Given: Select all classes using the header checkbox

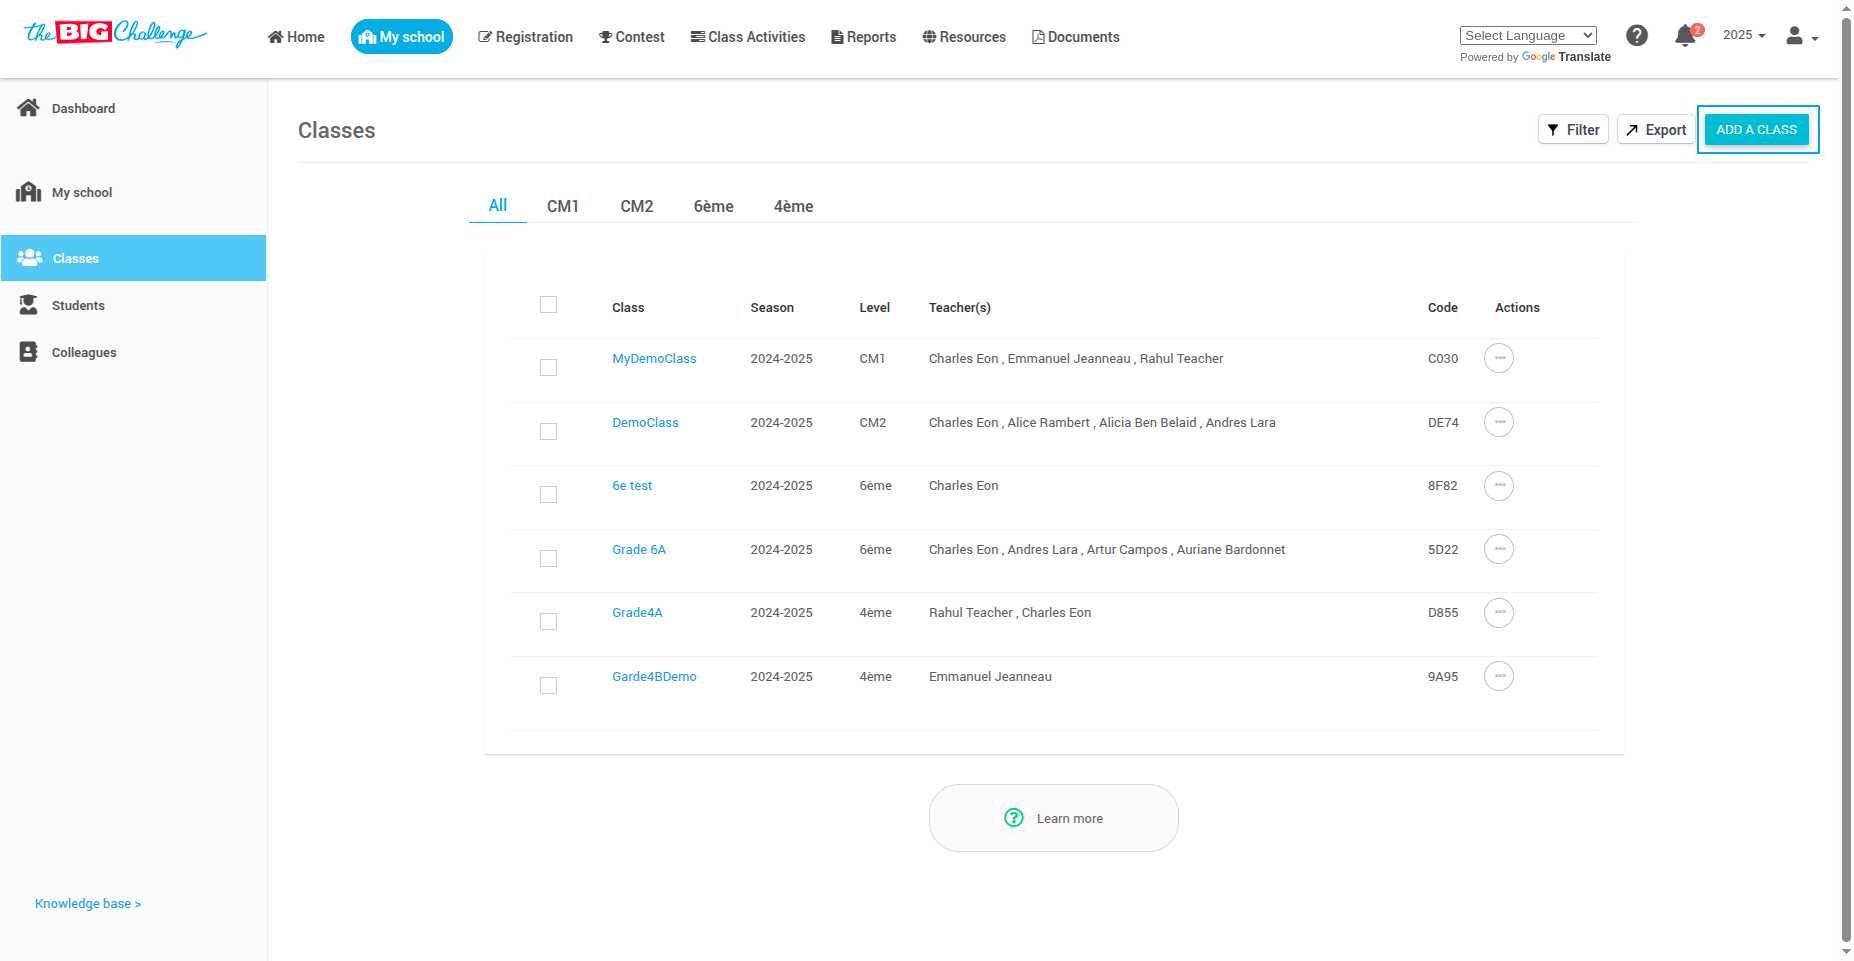Looking at the screenshot, I should pos(548,304).
